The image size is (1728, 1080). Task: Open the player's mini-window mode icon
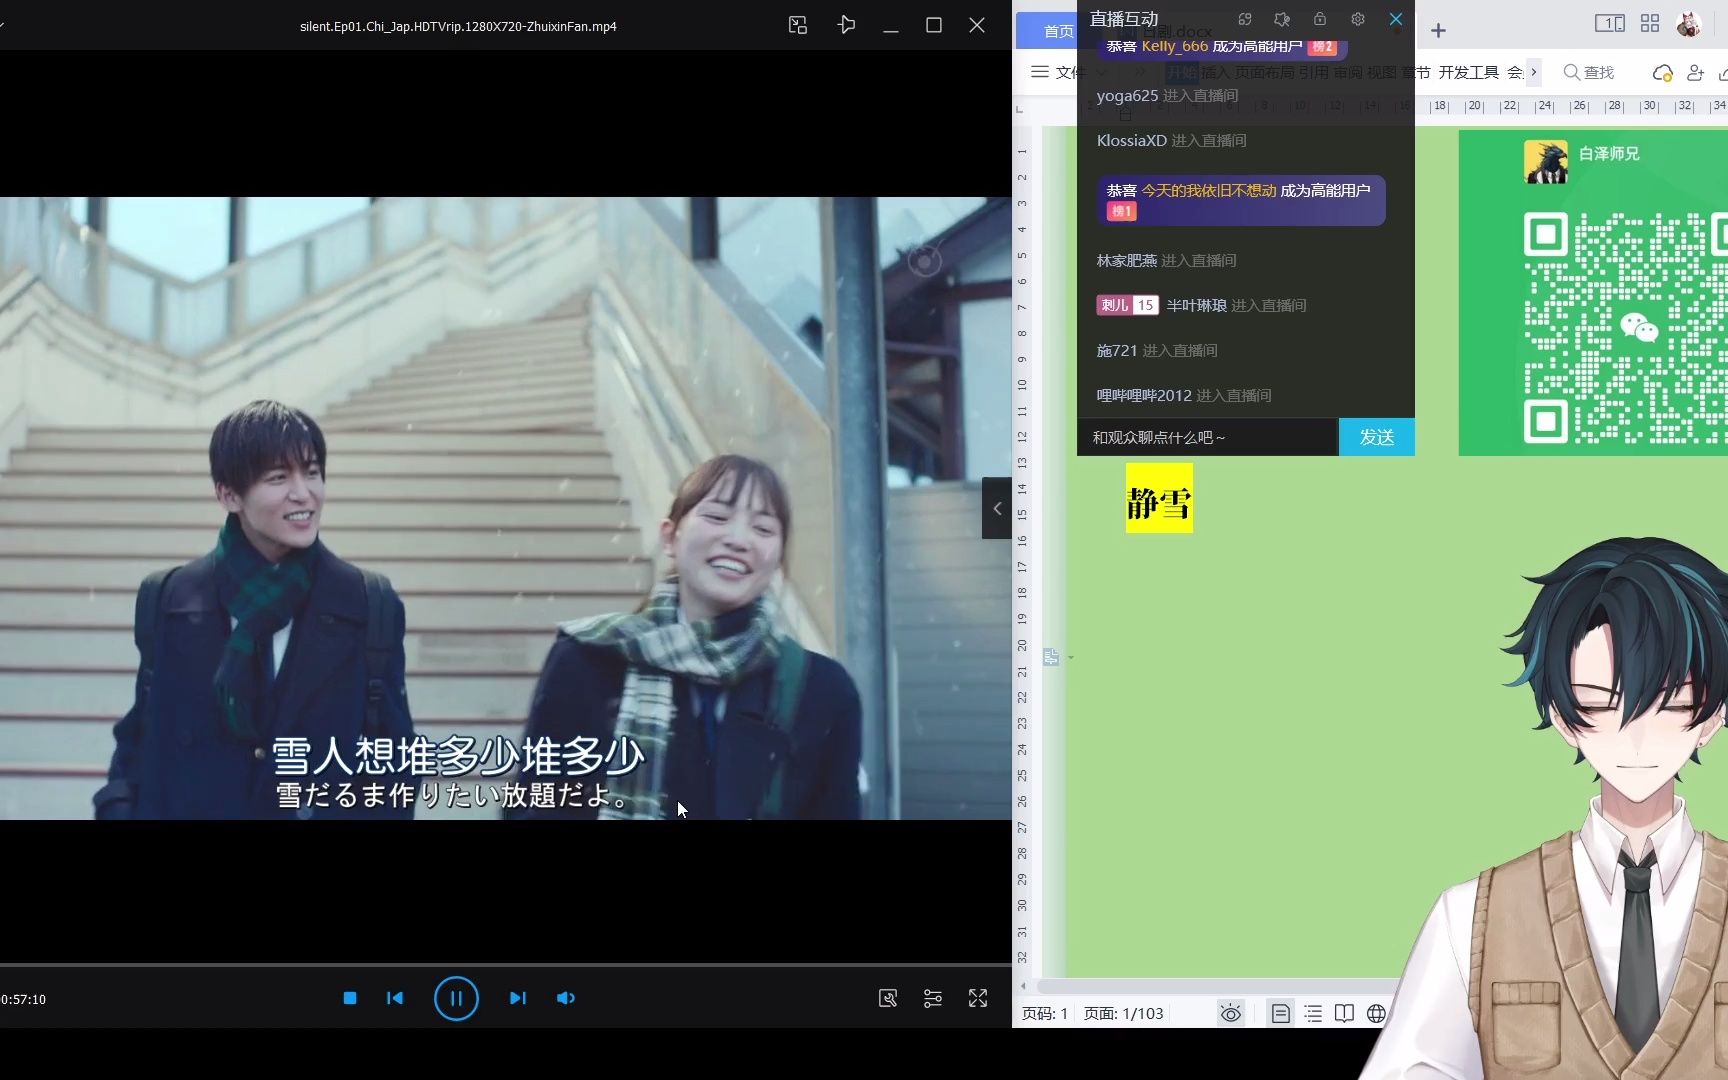click(x=798, y=26)
